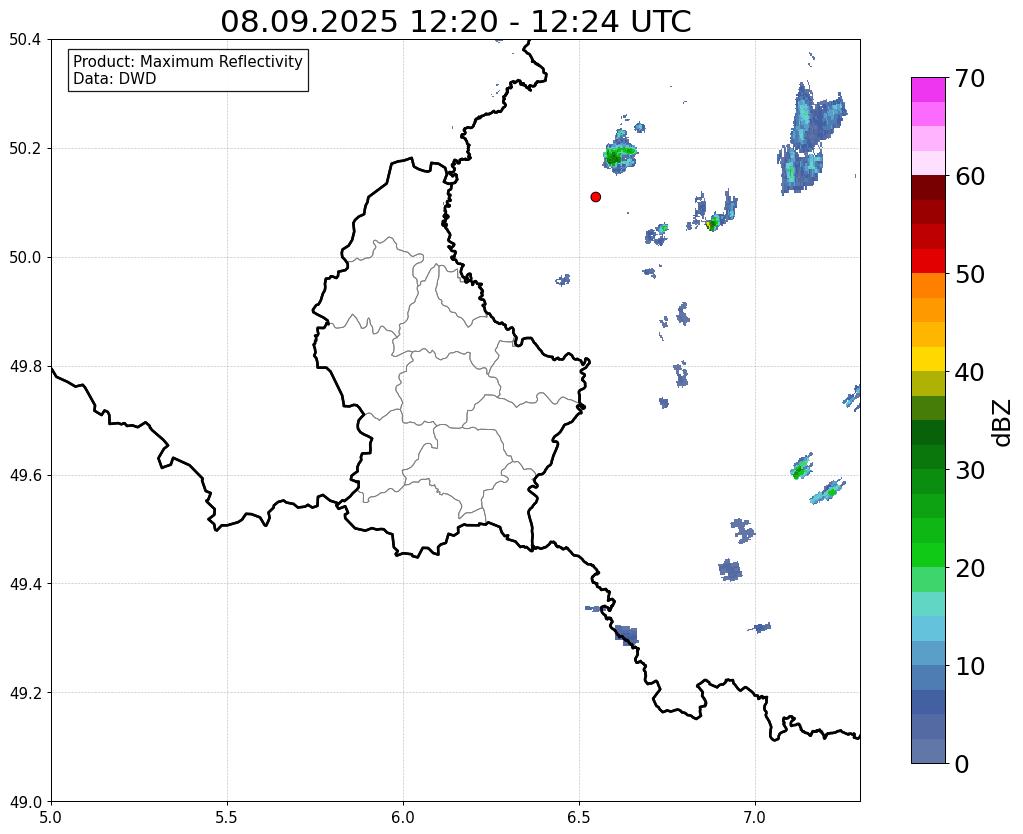Click the 6.0 longitude axis label
Viewport: 1023px width, 834px height.
[x=403, y=817]
